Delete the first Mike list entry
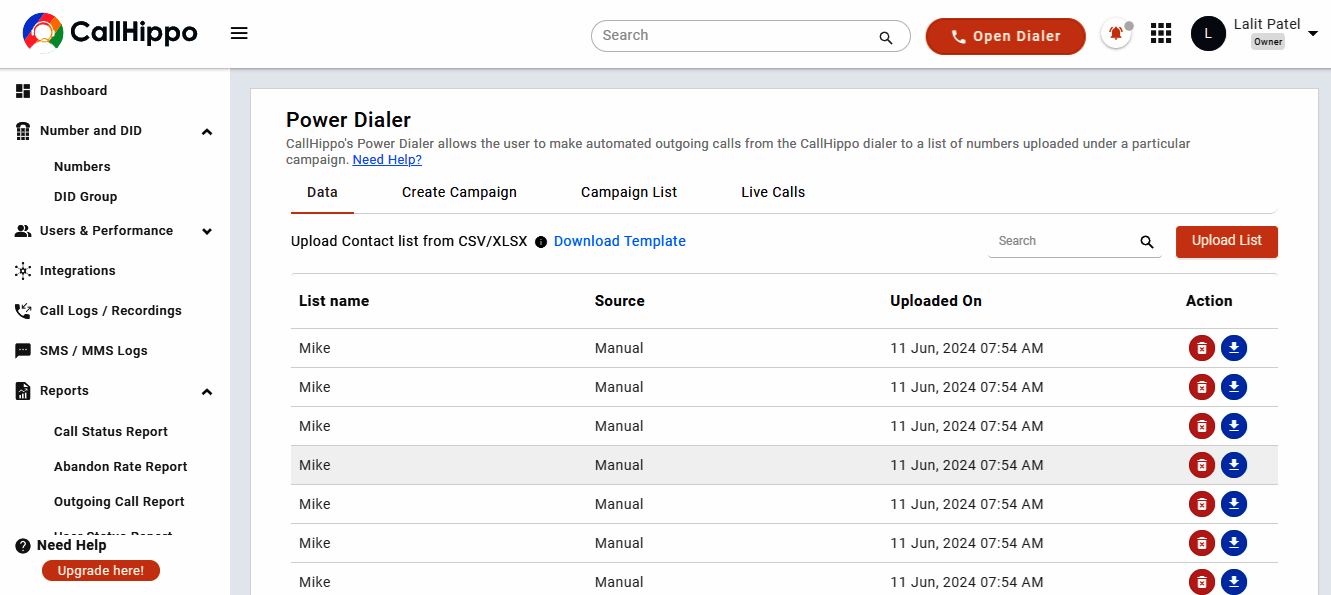 (x=1202, y=348)
